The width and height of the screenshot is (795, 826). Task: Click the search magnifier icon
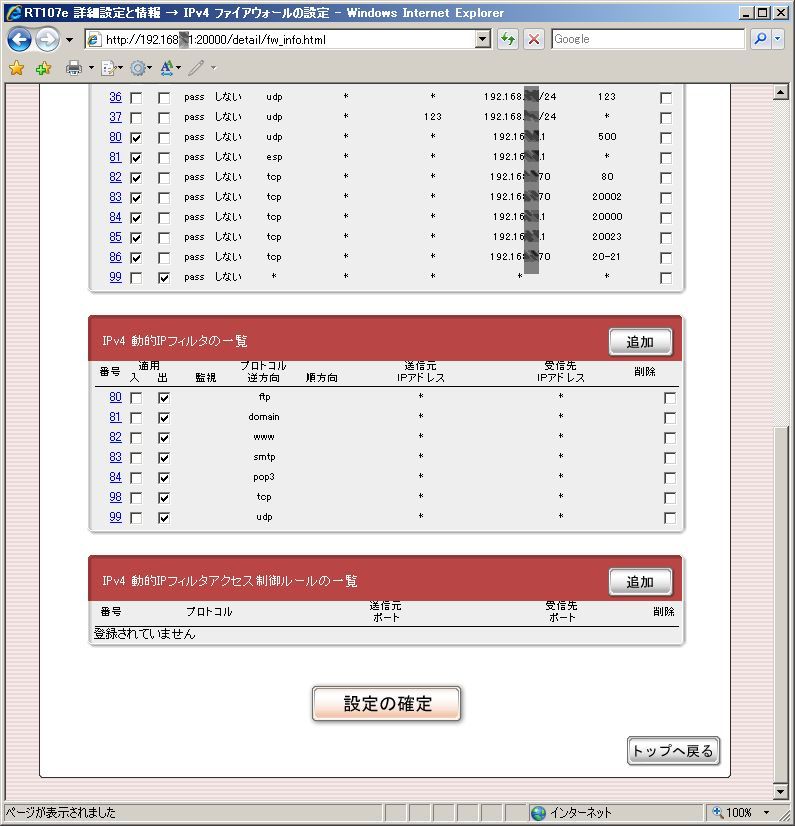pyautogui.click(x=760, y=39)
